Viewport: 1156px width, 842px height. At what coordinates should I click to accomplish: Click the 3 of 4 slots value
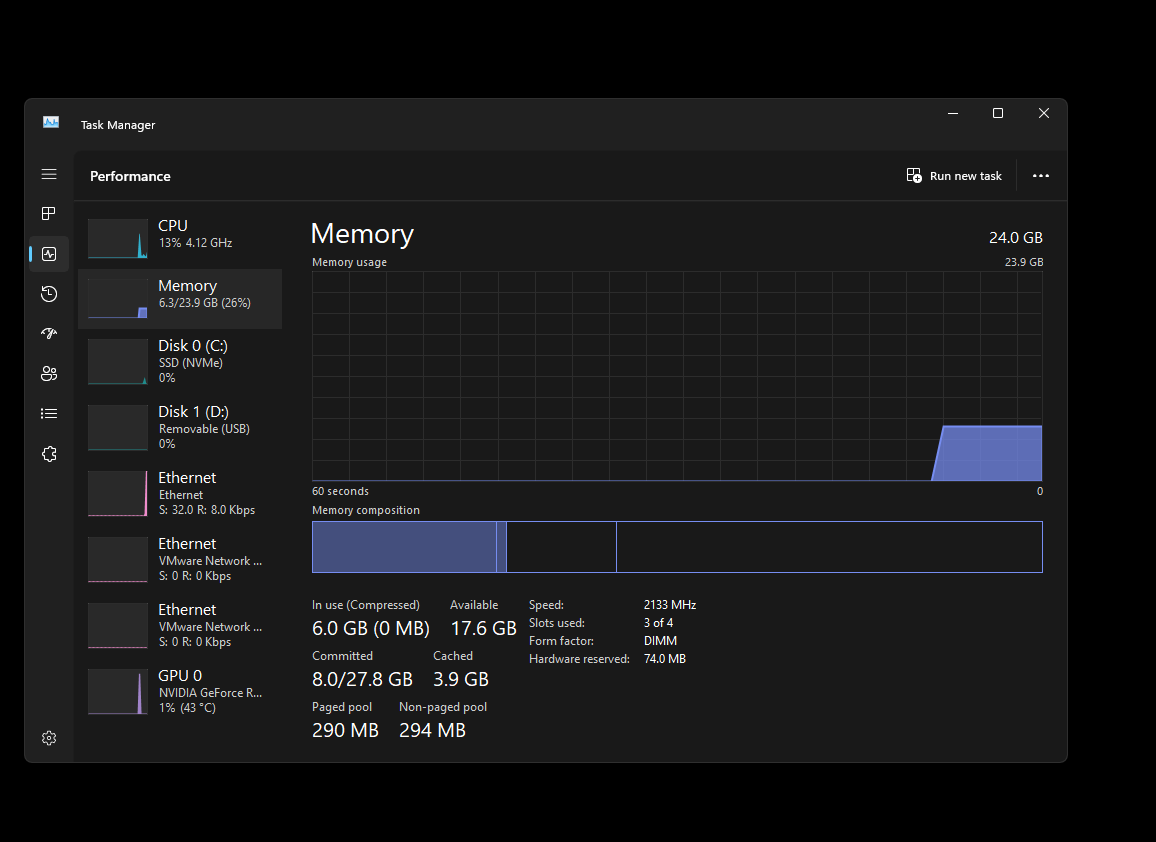pos(658,623)
